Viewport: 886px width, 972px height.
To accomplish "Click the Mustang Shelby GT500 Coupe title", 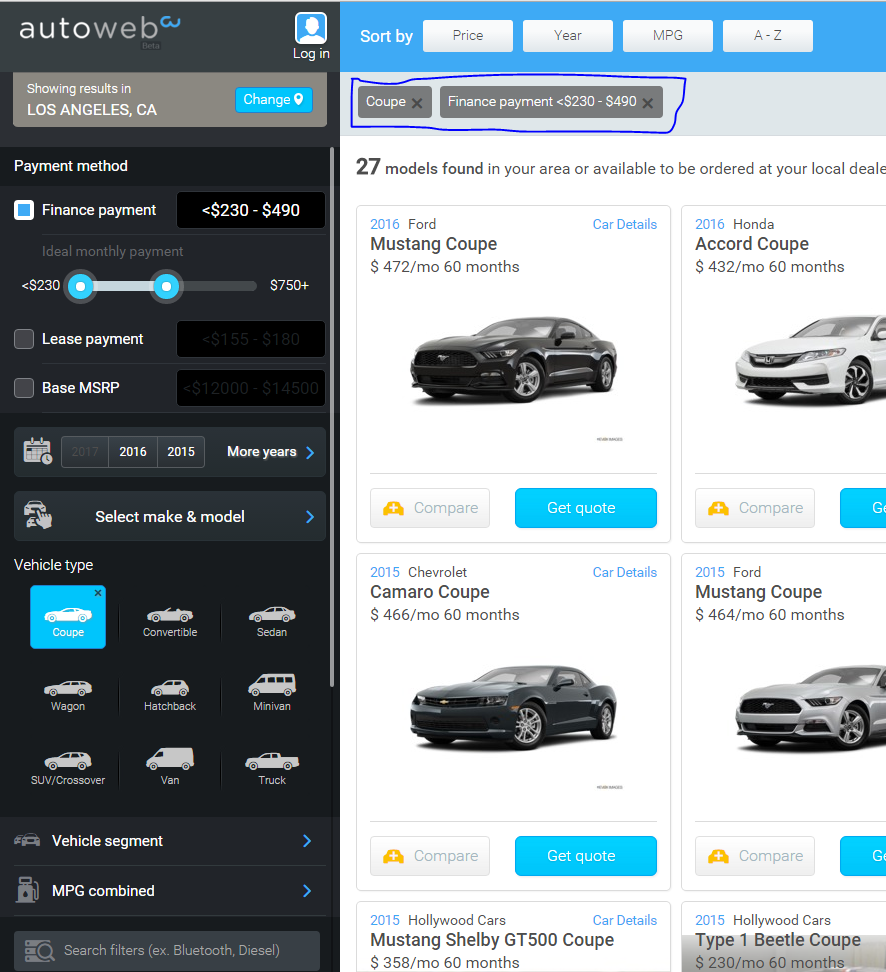I will point(492,940).
